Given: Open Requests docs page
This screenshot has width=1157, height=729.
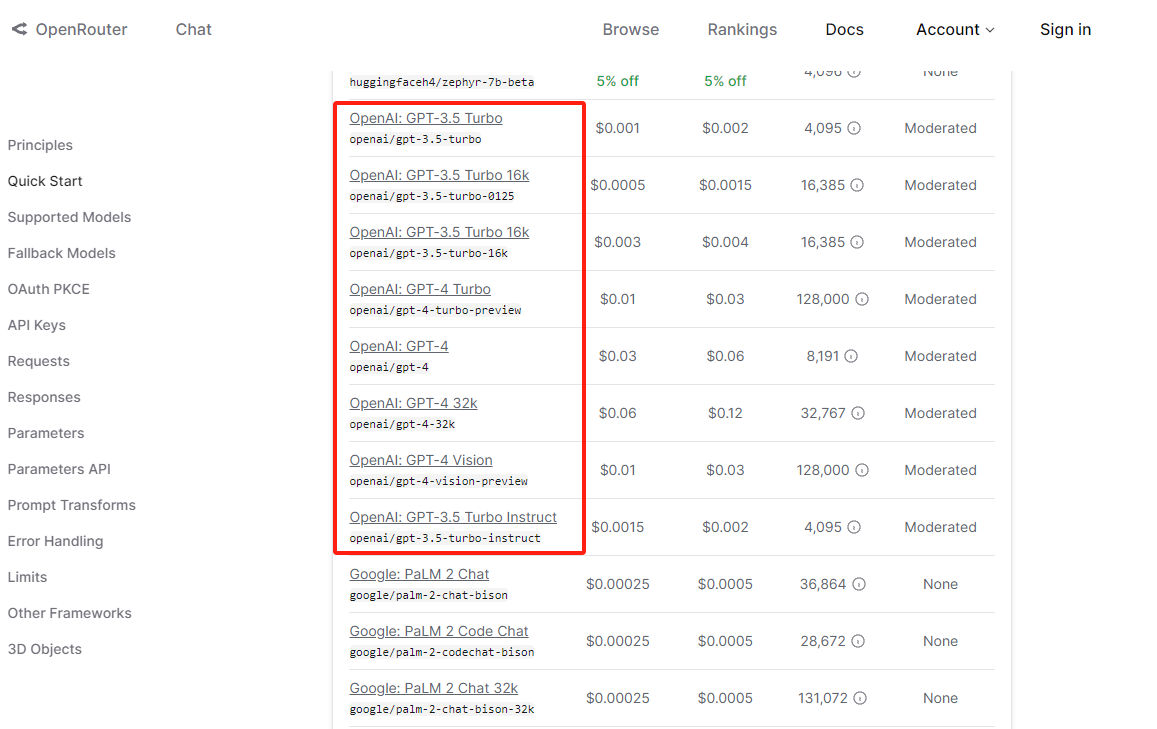Looking at the screenshot, I should click(x=38, y=362).
